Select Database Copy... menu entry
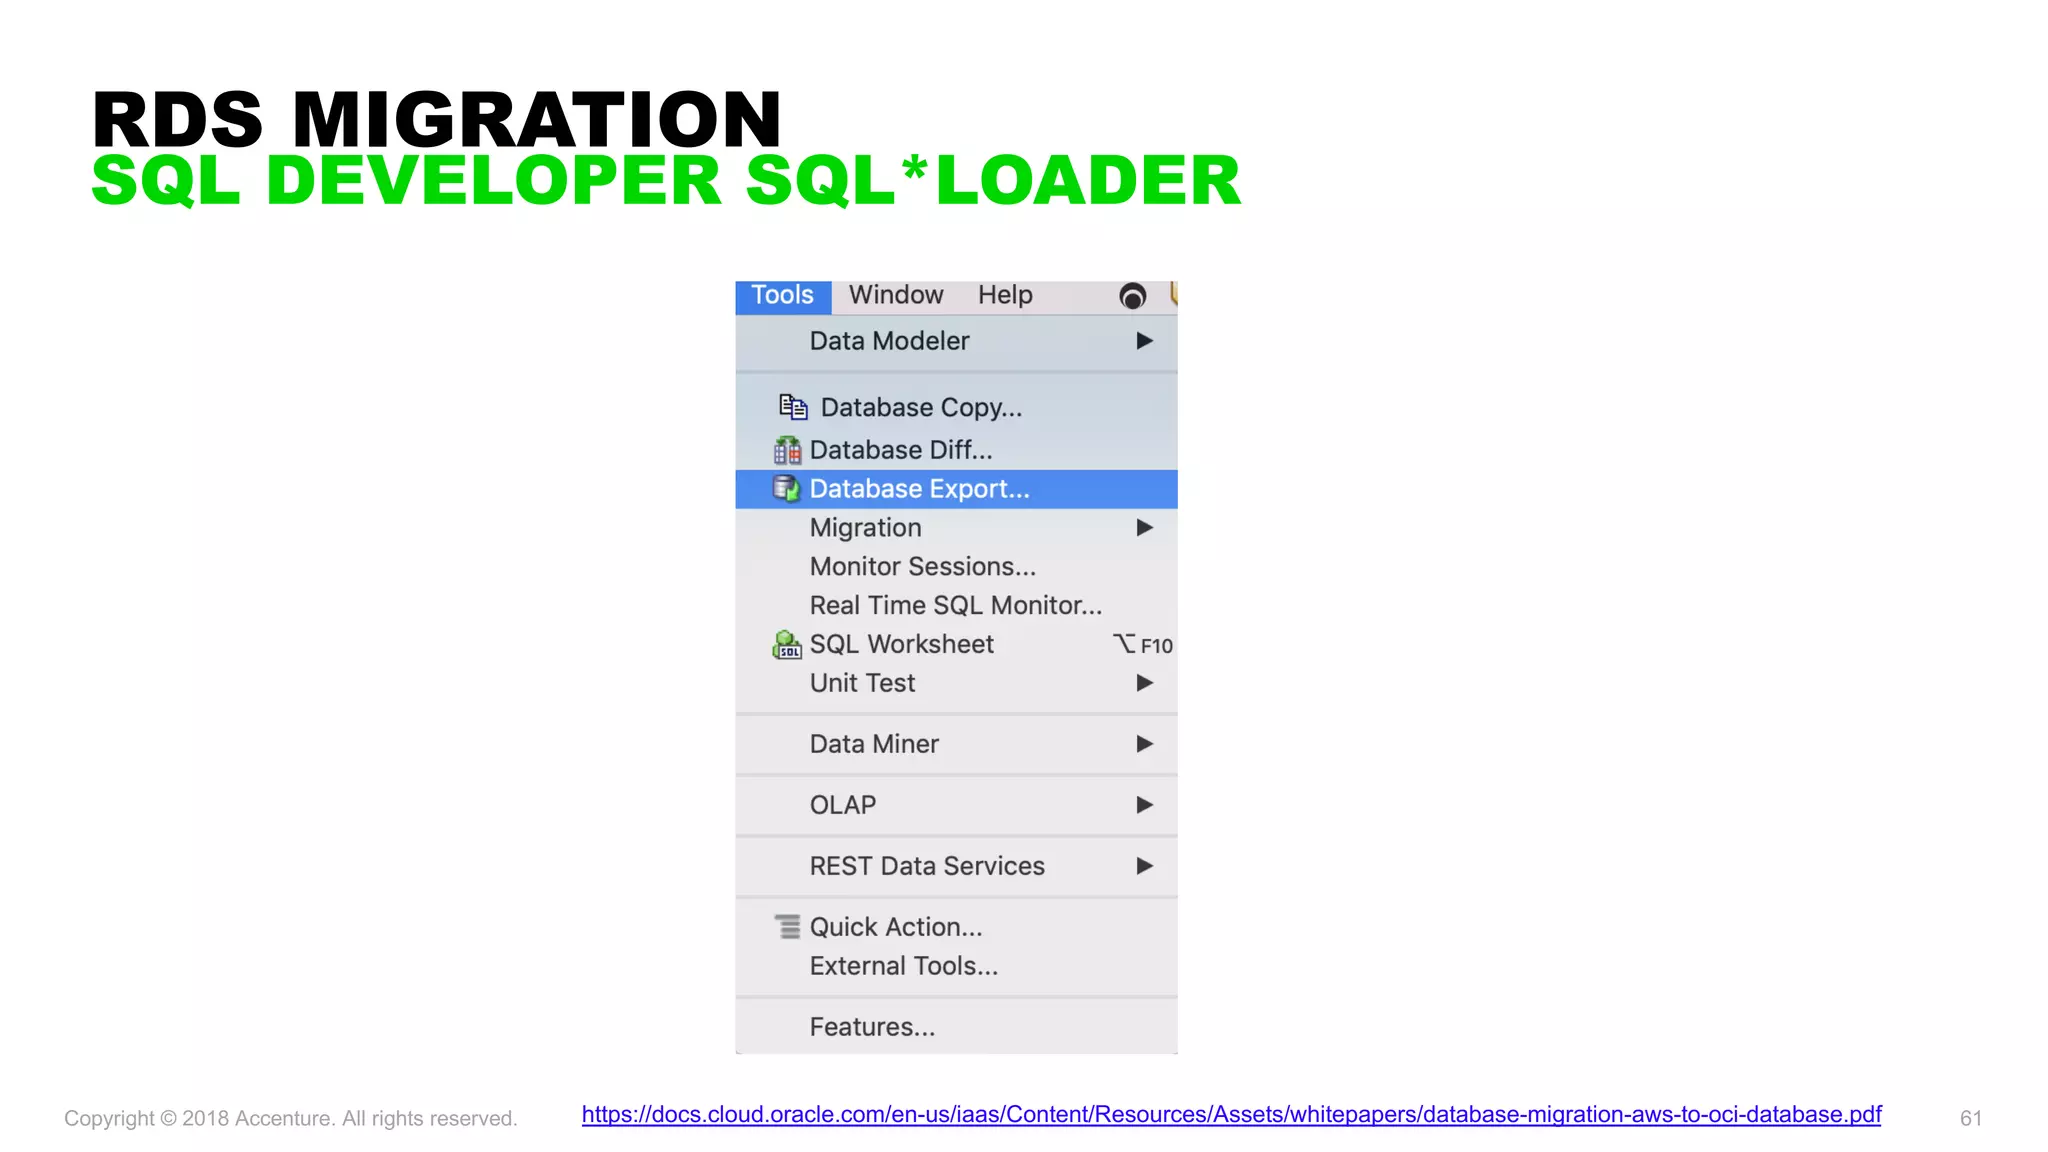Screen dimensions: 2048x1152 (x=956, y=408)
